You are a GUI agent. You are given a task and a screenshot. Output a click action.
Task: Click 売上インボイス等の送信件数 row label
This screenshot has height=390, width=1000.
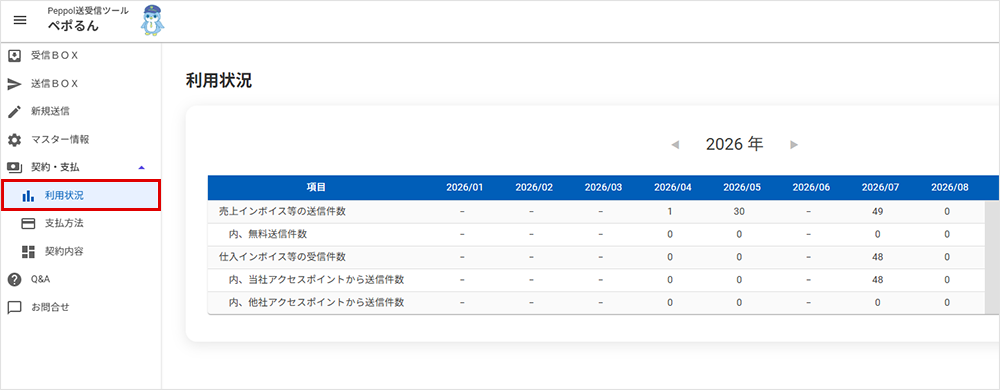(283, 212)
